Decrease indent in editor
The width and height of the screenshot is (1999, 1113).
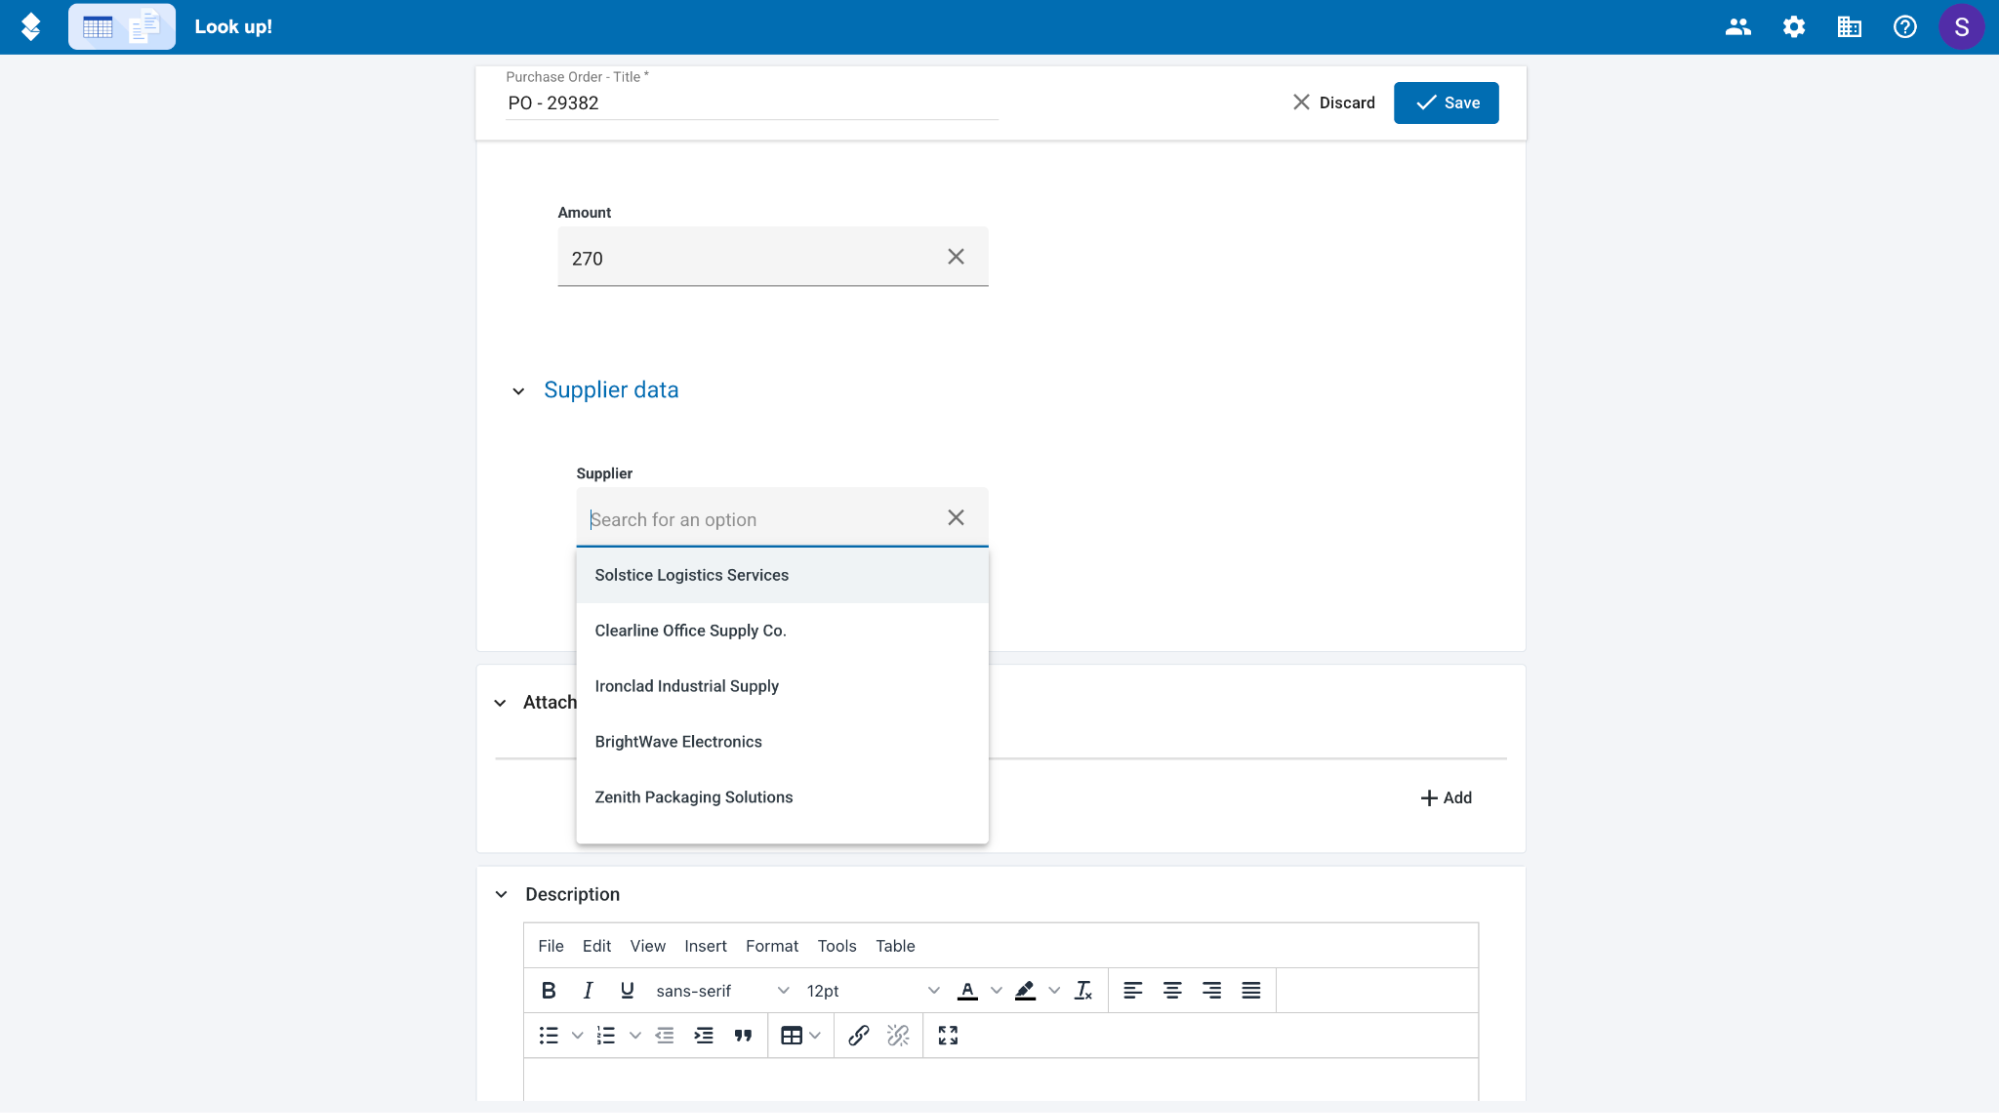point(664,1035)
